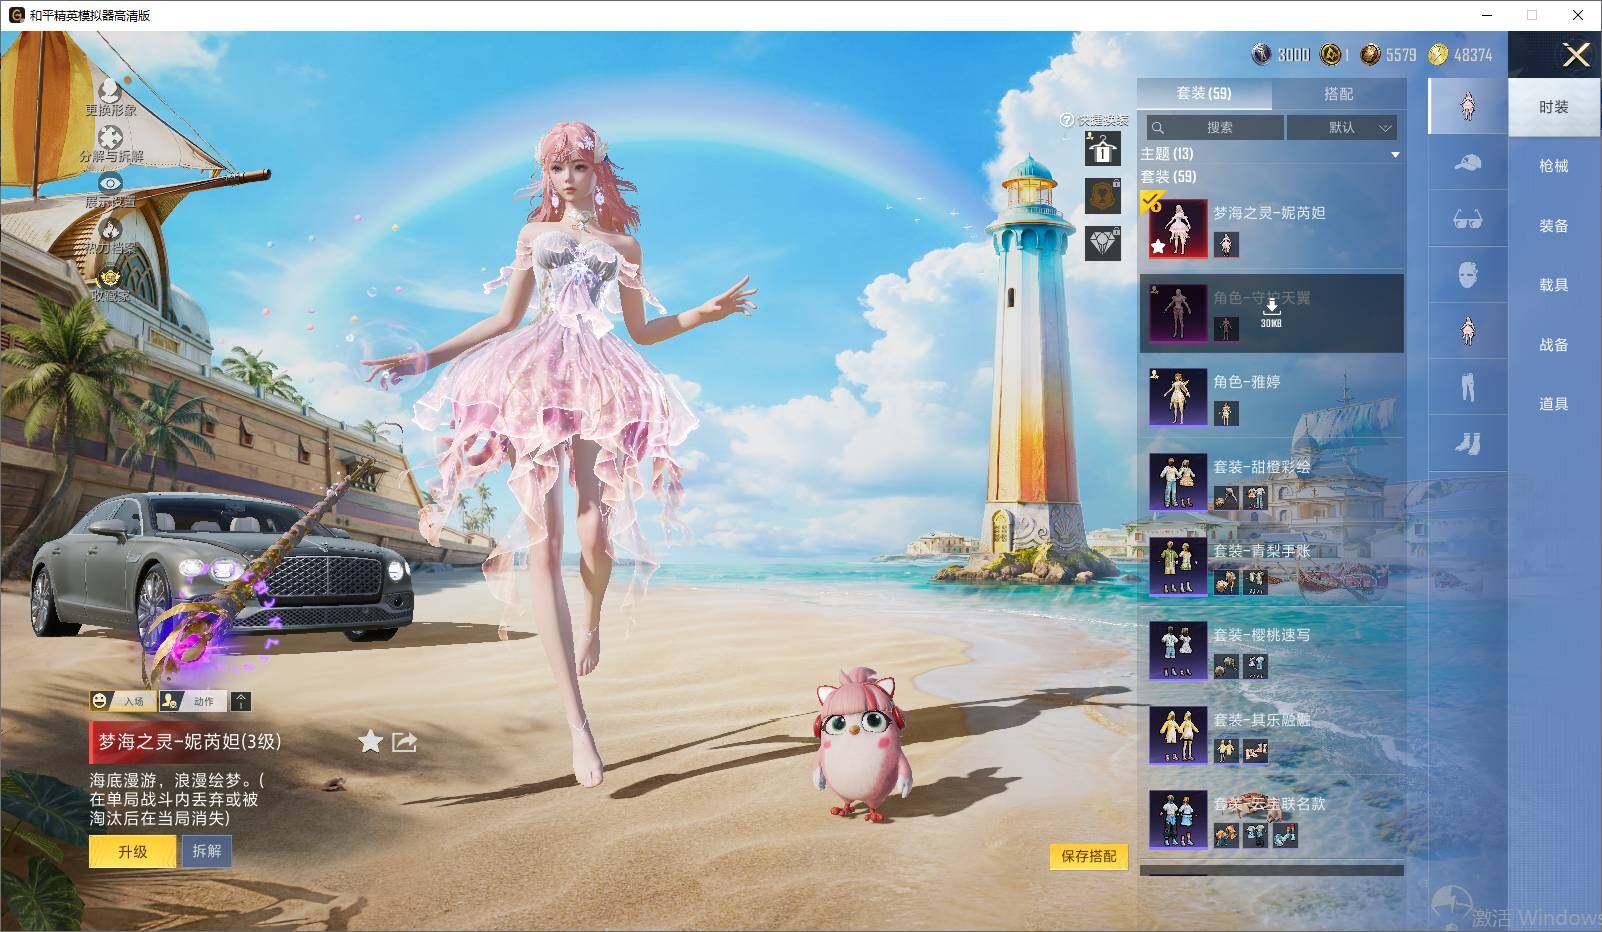Toggle the 展示设置 eye display setting
The height and width of the screenshot is (932, 1602).
pos(110,183)
